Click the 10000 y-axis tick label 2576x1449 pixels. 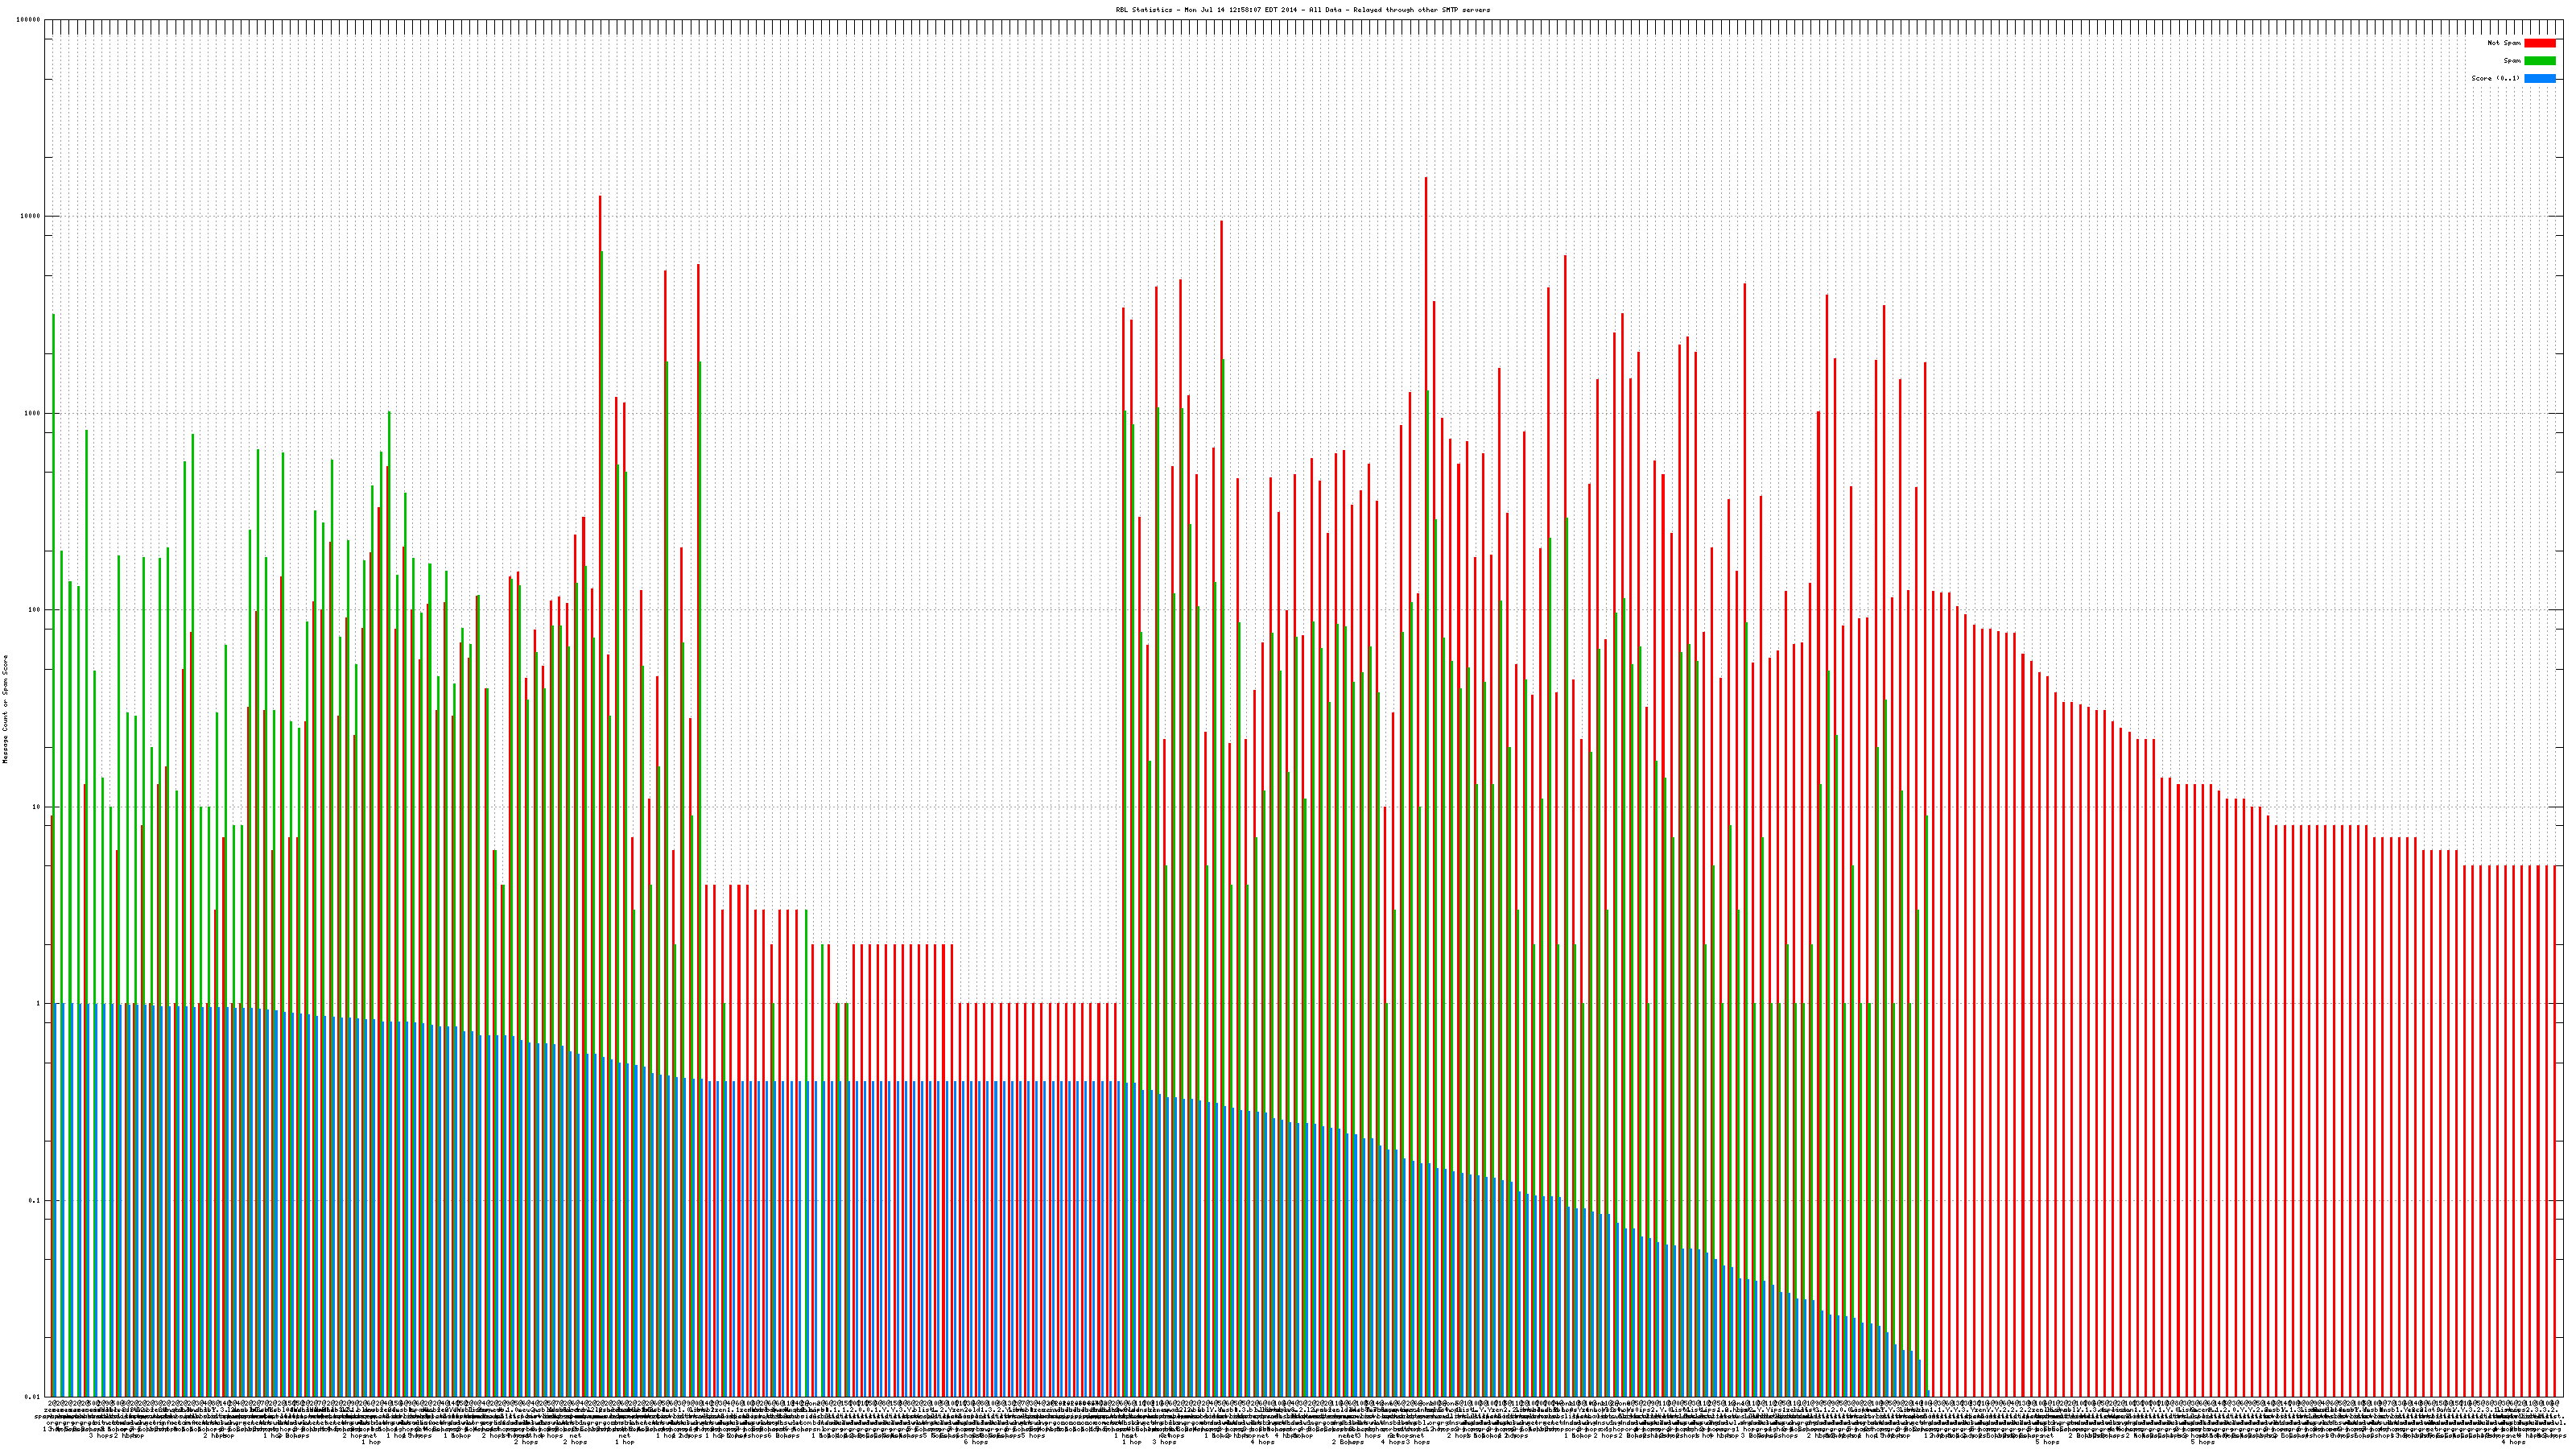click(x=31, y=217)
